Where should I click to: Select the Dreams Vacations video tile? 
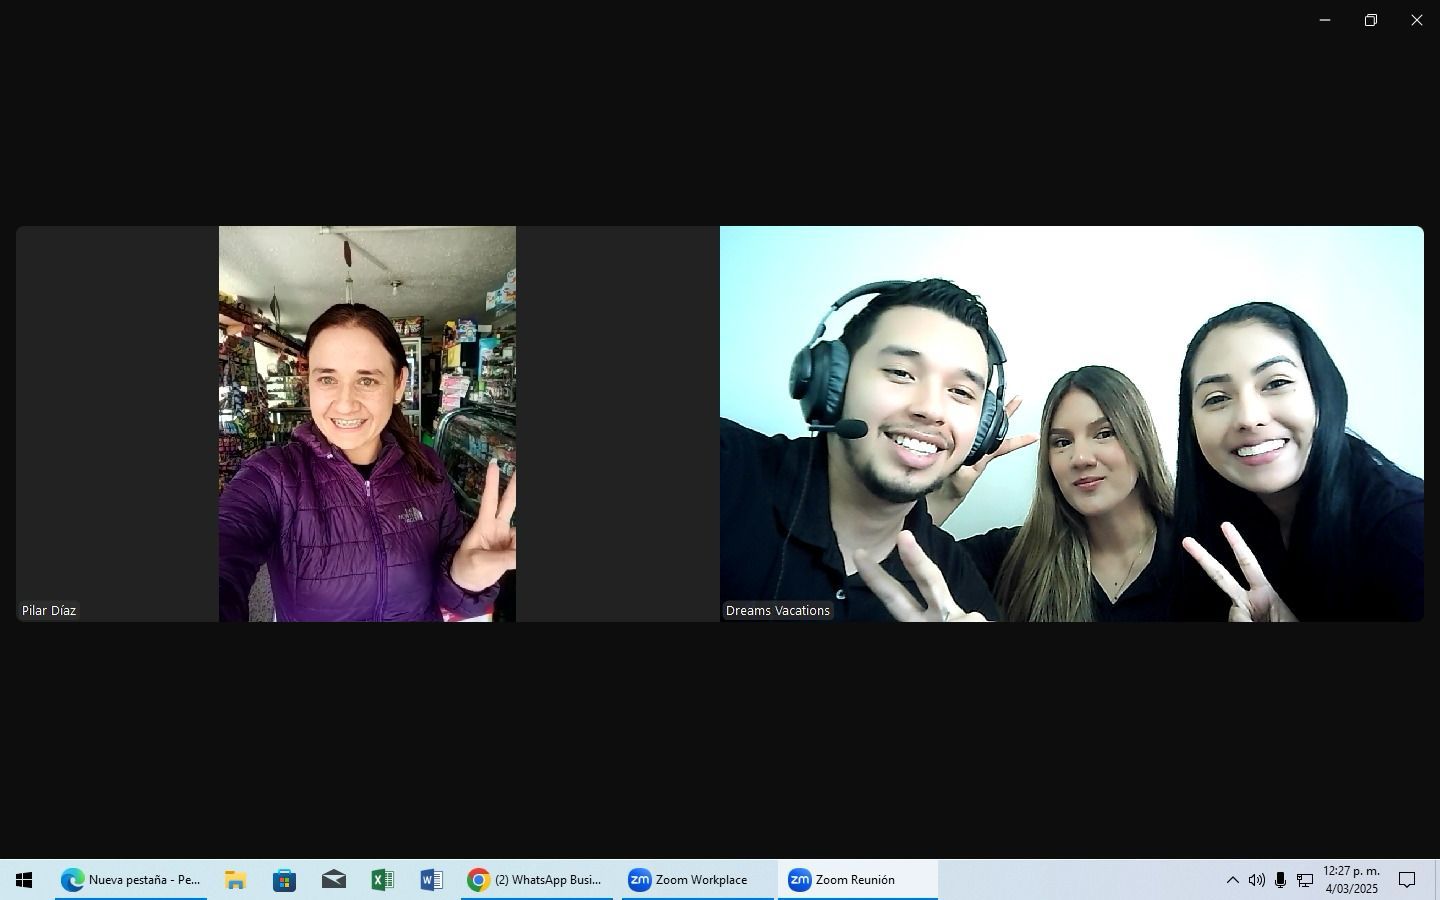click(x=1071, y=424)
